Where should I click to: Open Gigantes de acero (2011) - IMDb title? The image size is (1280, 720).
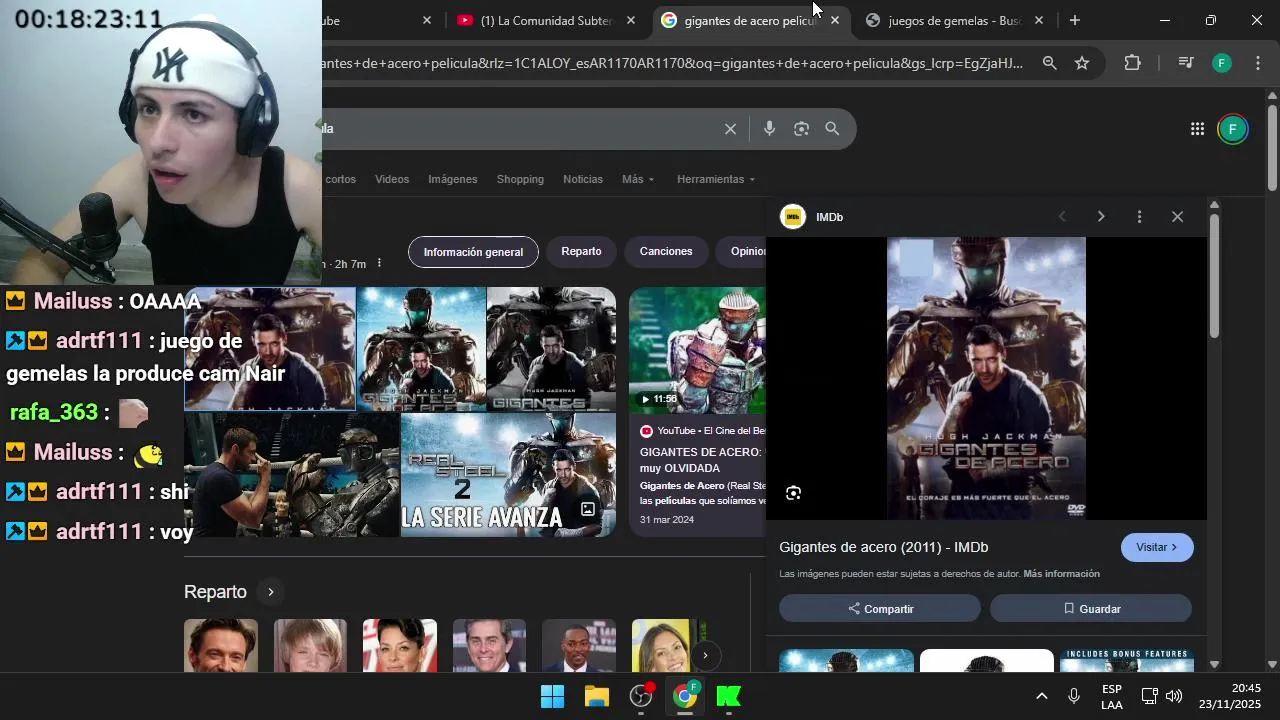click(x=883, y=547)
